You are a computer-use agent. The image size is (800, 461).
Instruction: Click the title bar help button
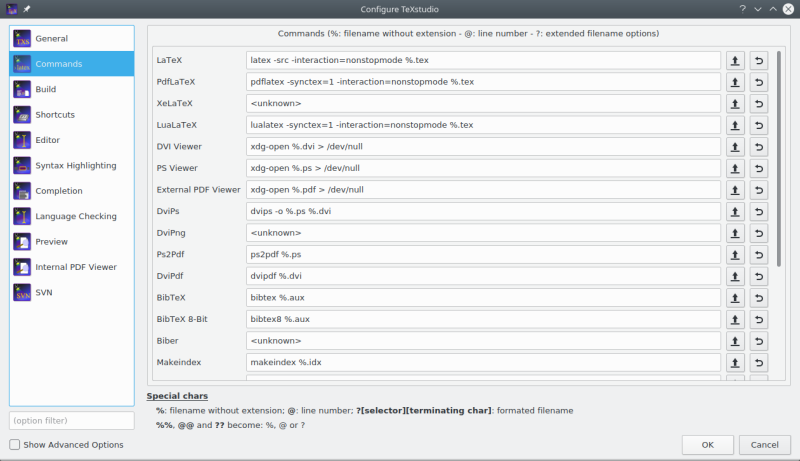pos(742,9)
